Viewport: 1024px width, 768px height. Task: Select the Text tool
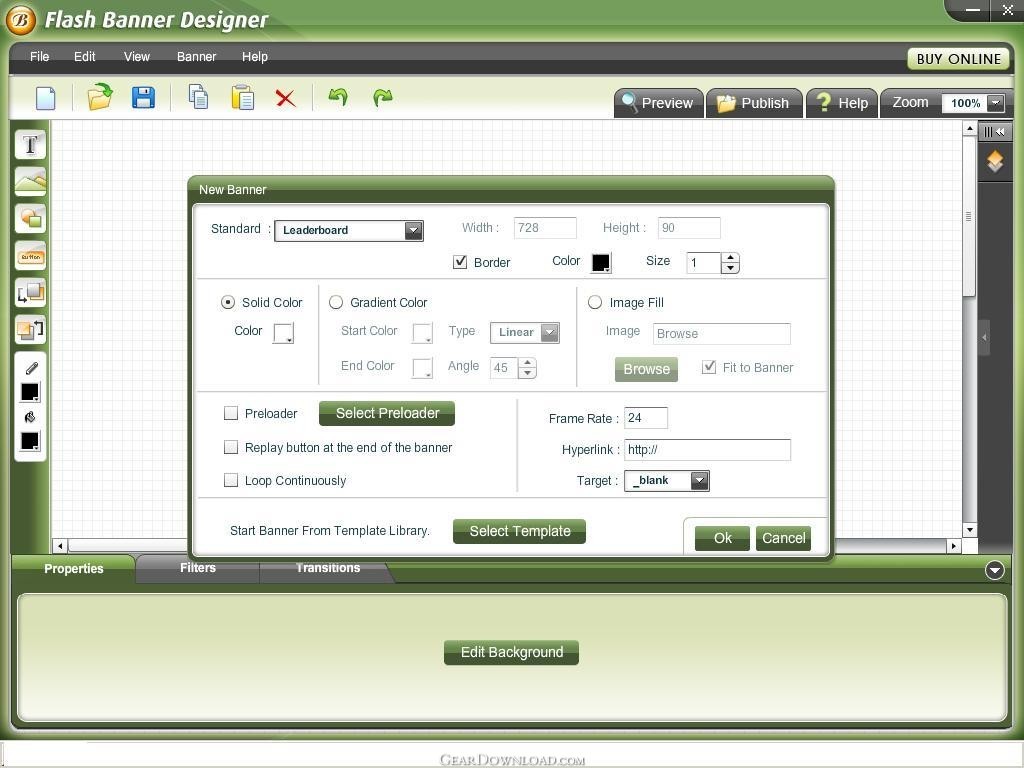coord(30,144)
